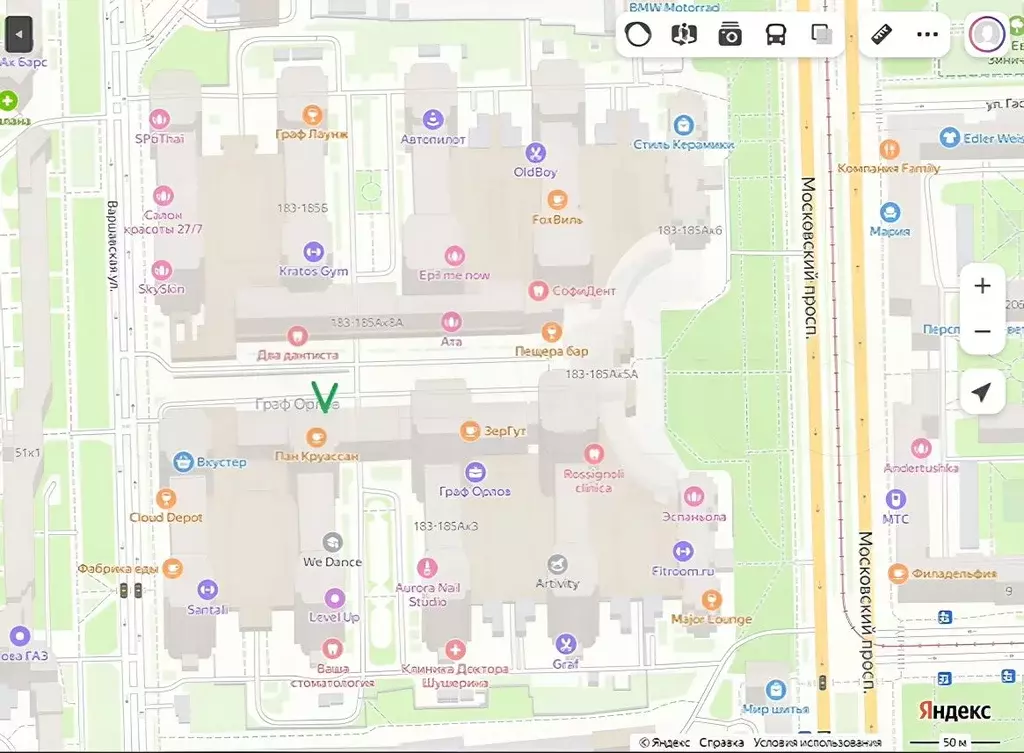Open Салон красоты 27/7 marker
Screen dimensions: 1024x753
click(163, 195)
